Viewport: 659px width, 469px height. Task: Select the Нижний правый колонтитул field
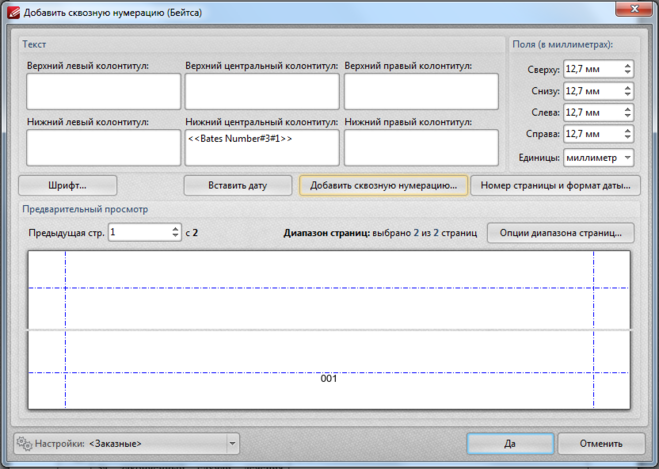click(x=420, y=147)
